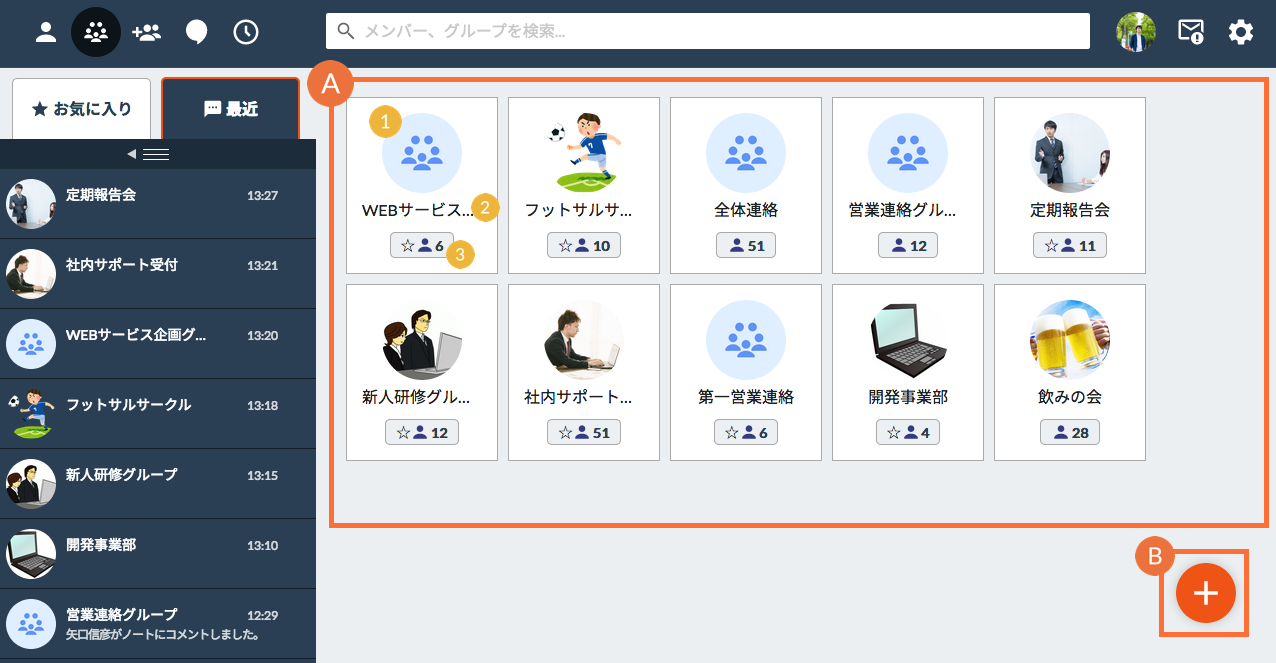
Task: Click the add members icon
Action: (146, 32)
